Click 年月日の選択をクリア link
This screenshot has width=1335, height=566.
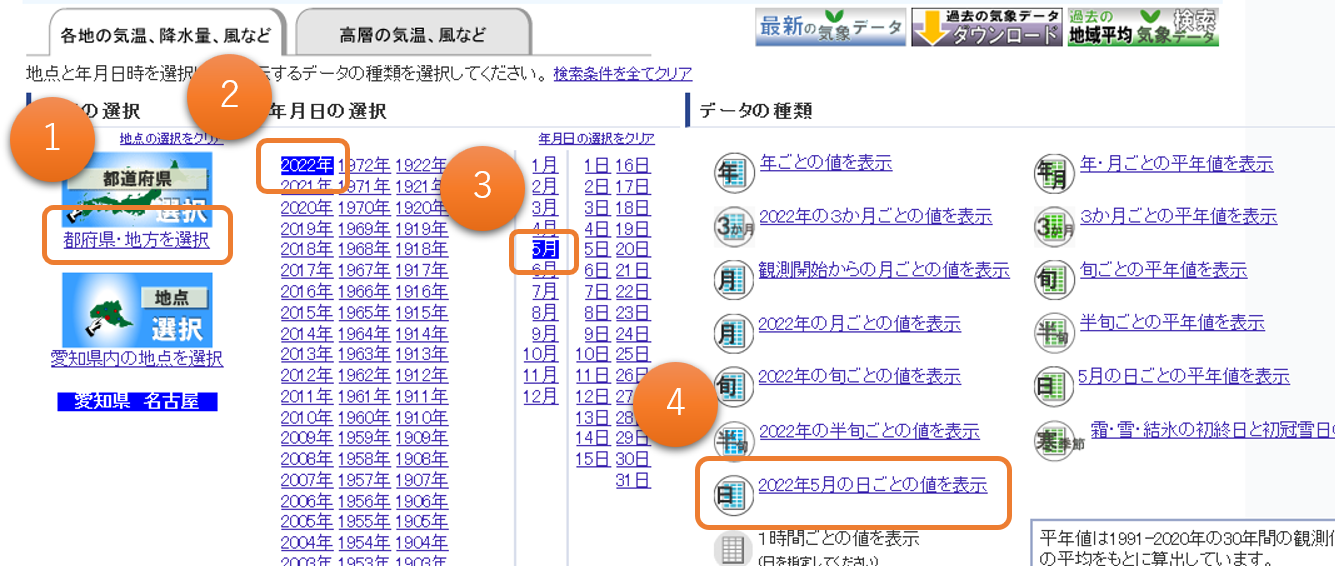[x=596, y=138]
